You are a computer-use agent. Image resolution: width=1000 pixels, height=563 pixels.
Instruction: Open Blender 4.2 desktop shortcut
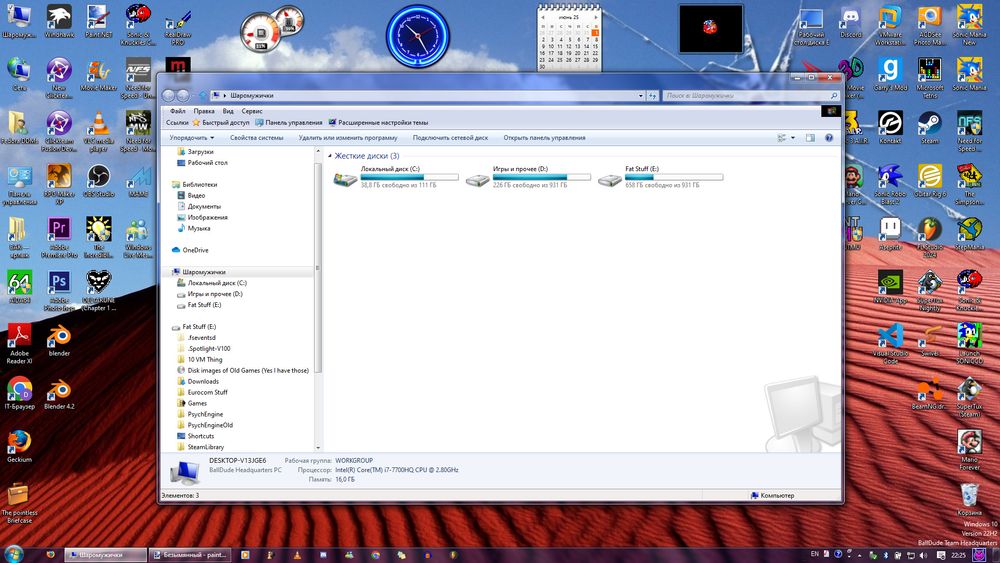59,393
